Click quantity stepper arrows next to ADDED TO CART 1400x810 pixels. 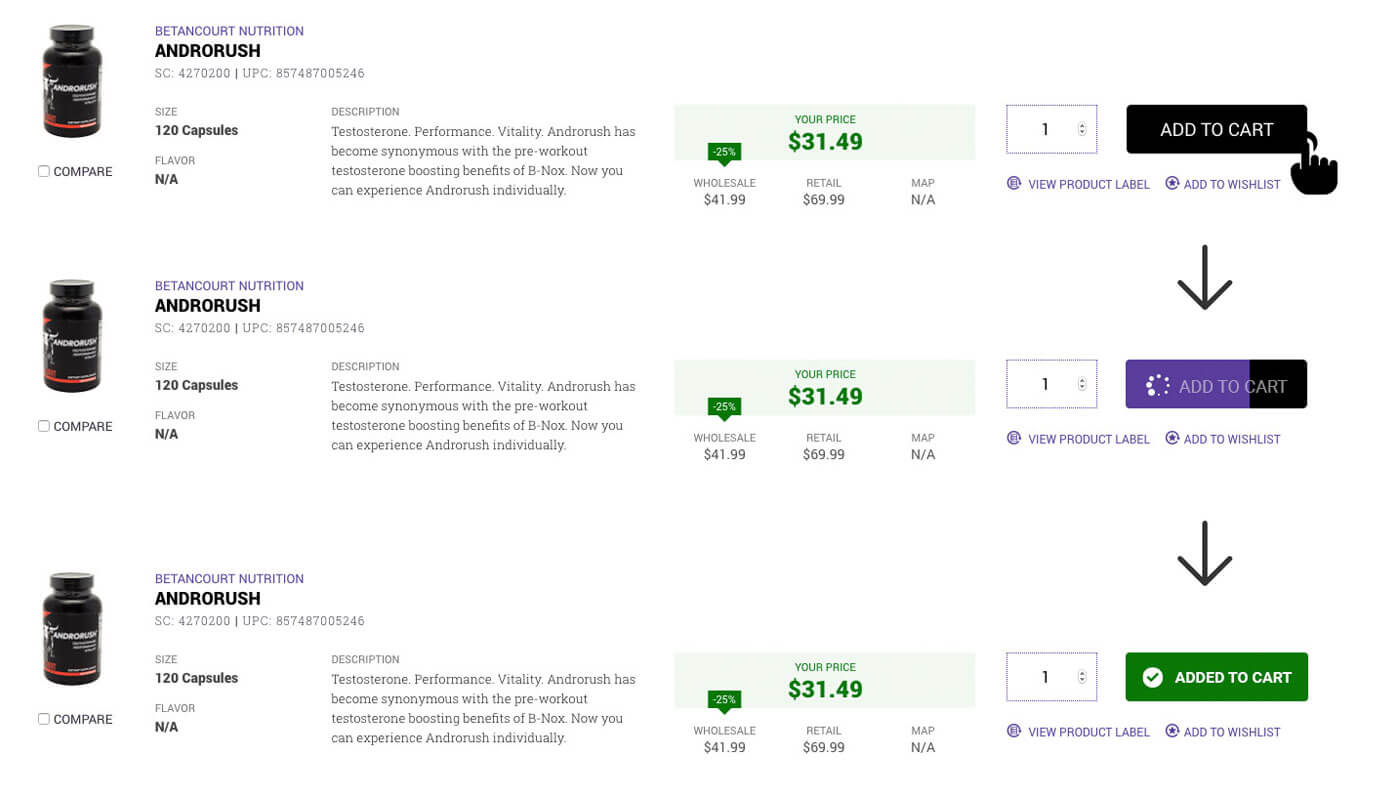click(1082, 677)
